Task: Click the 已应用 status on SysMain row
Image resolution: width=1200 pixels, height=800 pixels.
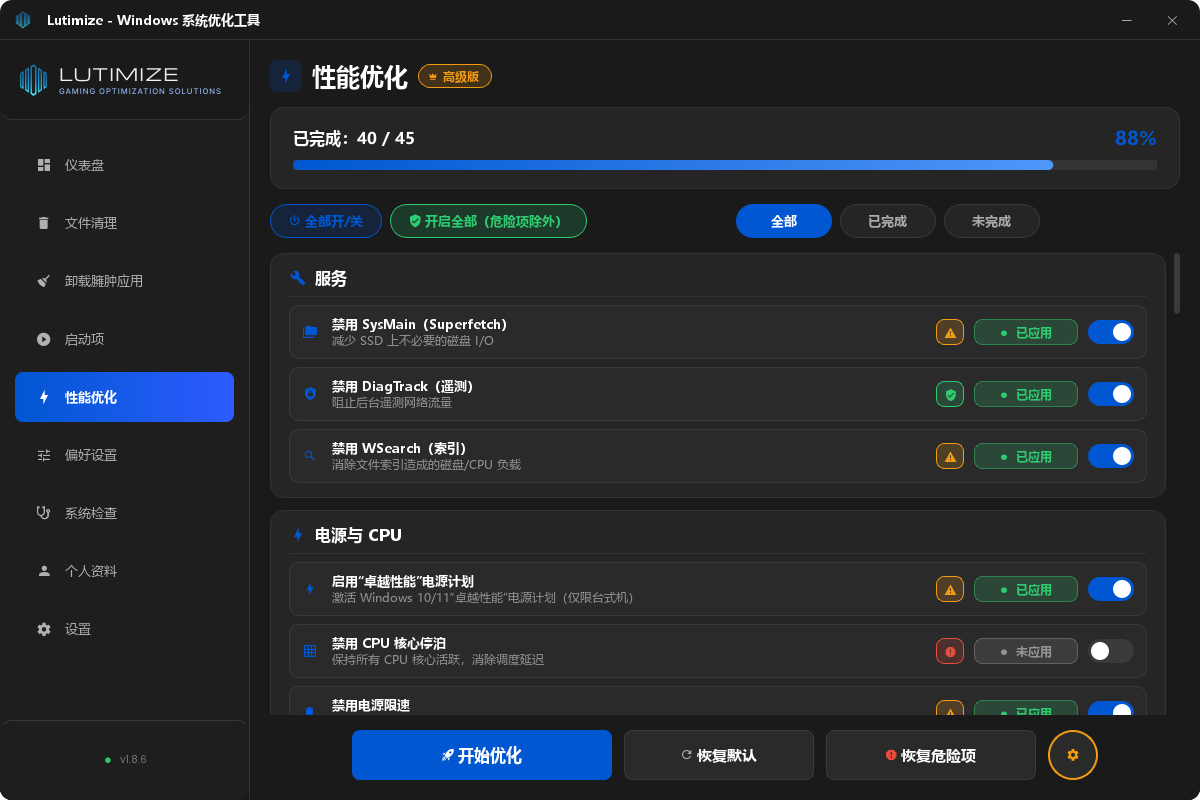Action: click(1026, 333)
